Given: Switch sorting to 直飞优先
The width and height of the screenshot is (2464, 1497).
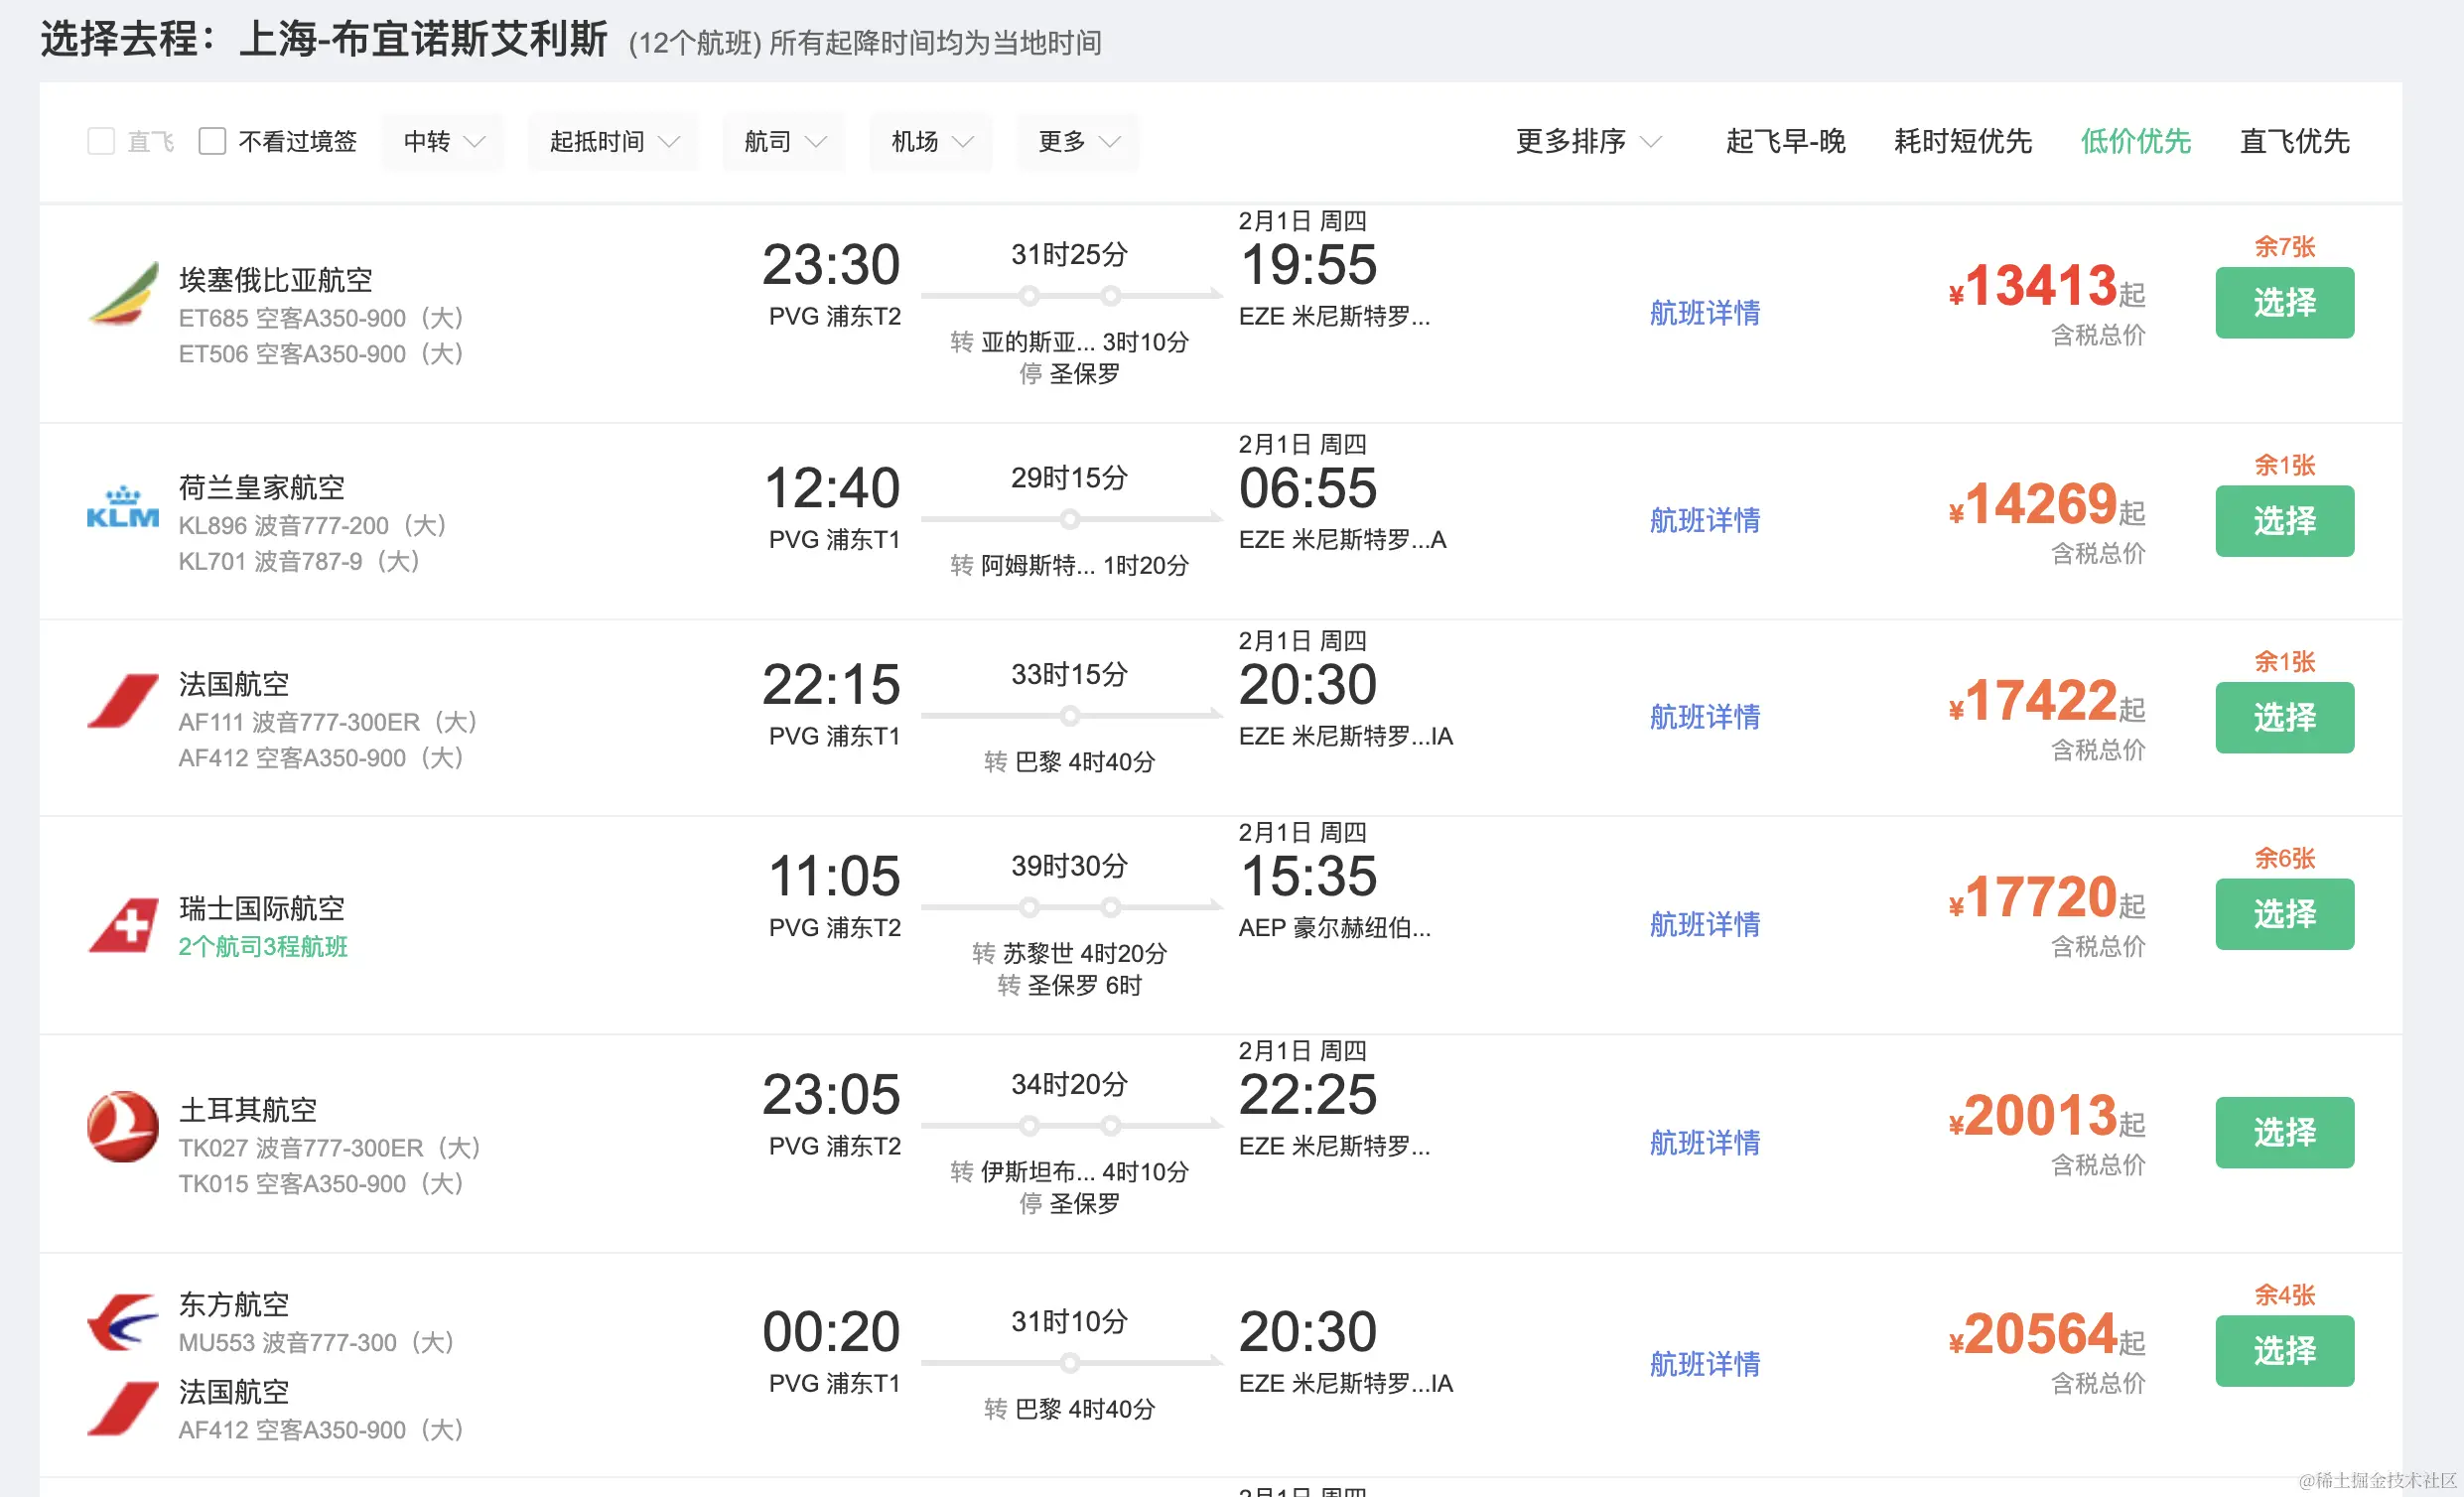Looking at the screenshot, I should [2294, 142].
